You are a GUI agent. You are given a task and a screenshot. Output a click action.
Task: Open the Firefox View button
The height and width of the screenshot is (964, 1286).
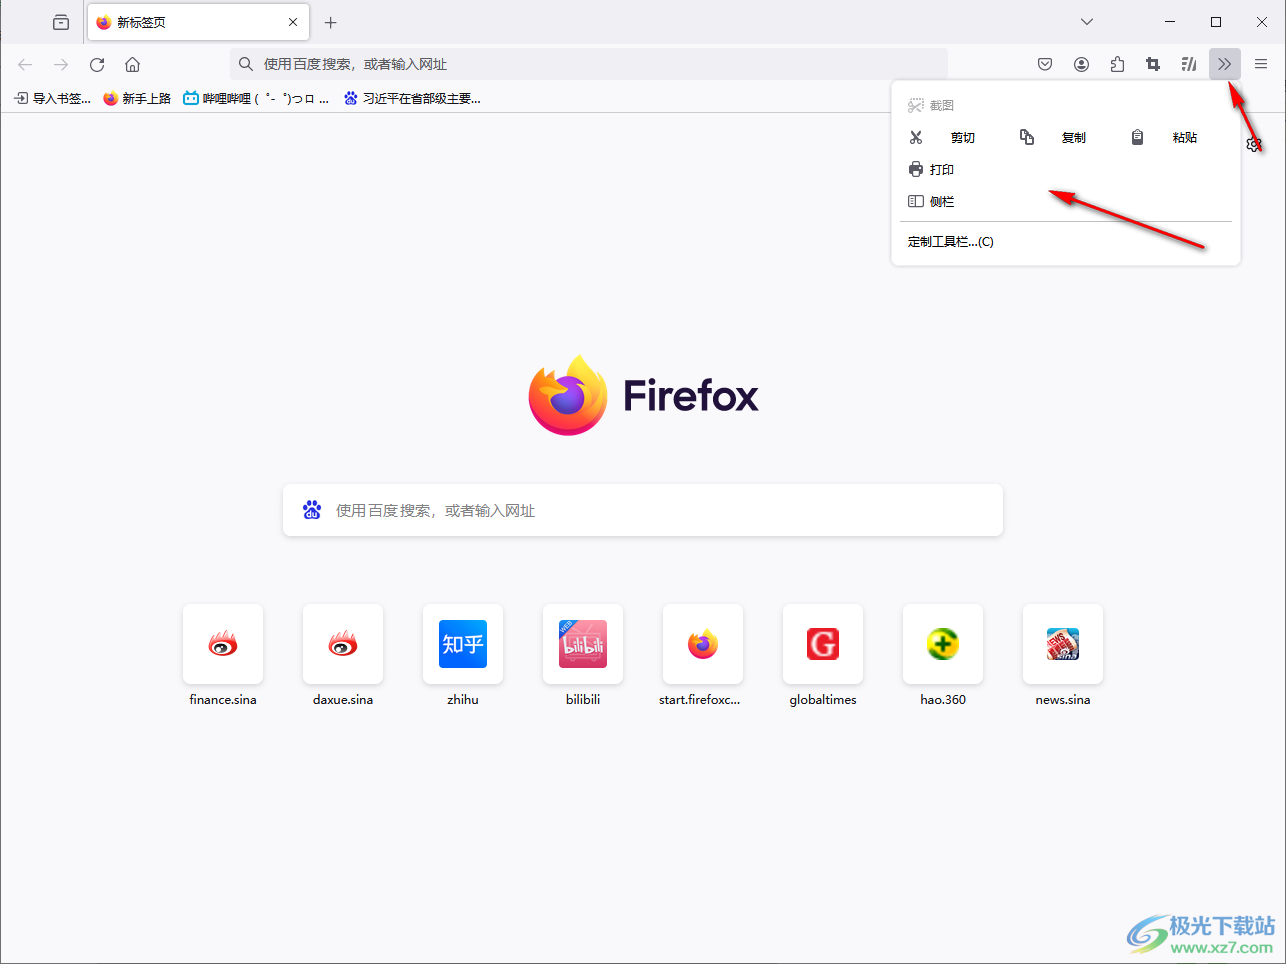(61, 22)
